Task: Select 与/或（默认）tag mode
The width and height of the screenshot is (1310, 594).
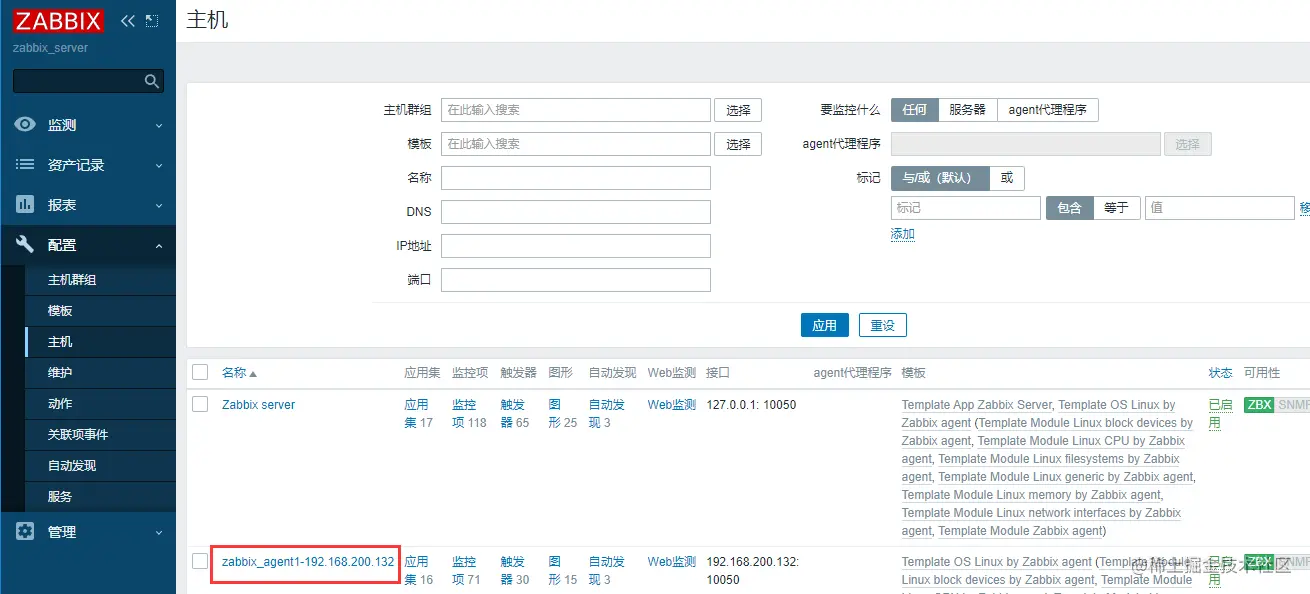Action: 940,178
